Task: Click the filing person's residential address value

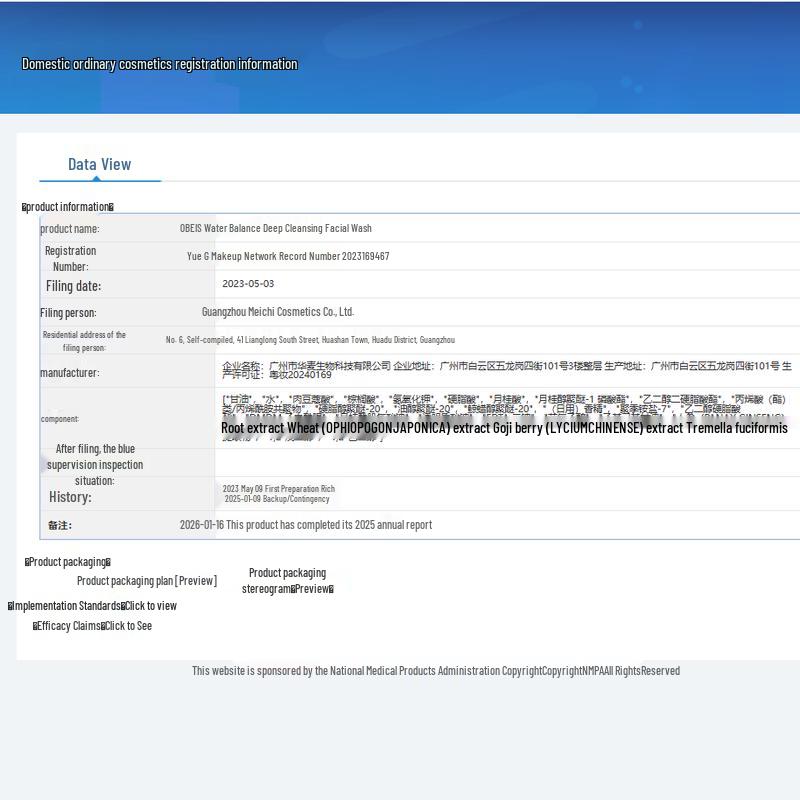Action: (310, 340)
